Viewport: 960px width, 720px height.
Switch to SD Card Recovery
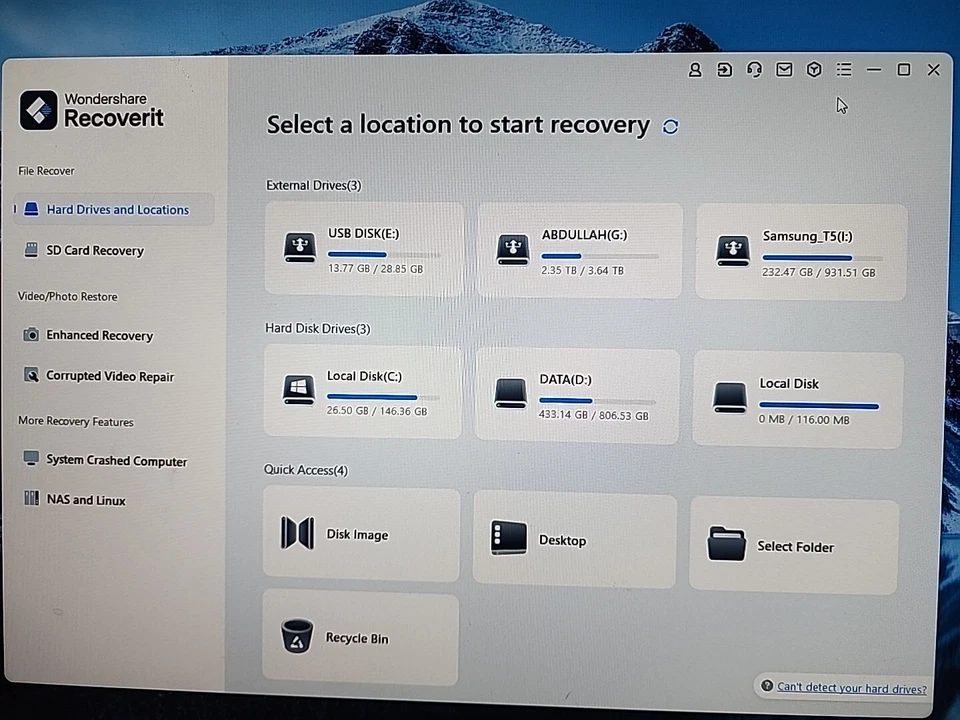94,250
